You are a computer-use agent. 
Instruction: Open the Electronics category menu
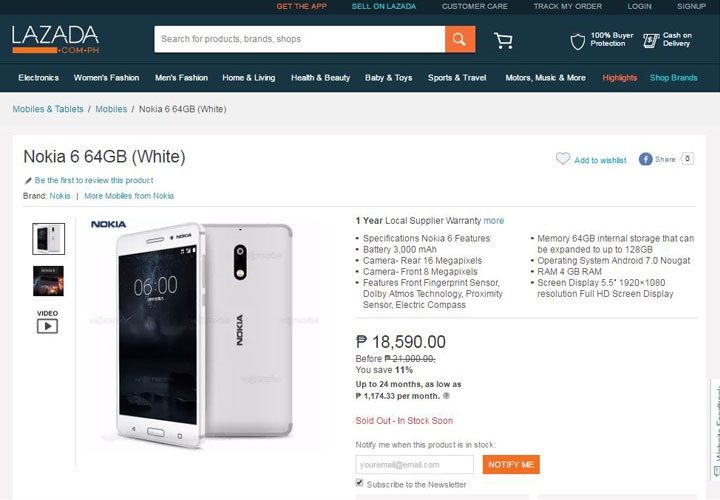click(x=38, y=78)
